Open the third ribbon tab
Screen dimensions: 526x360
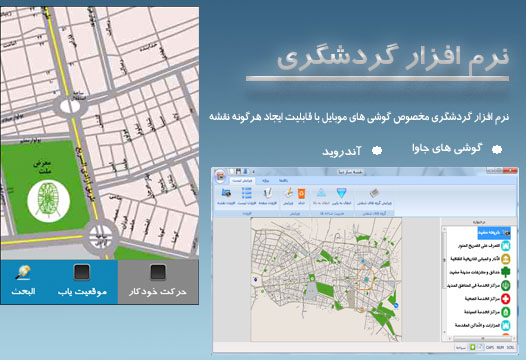tap(283, 181)
